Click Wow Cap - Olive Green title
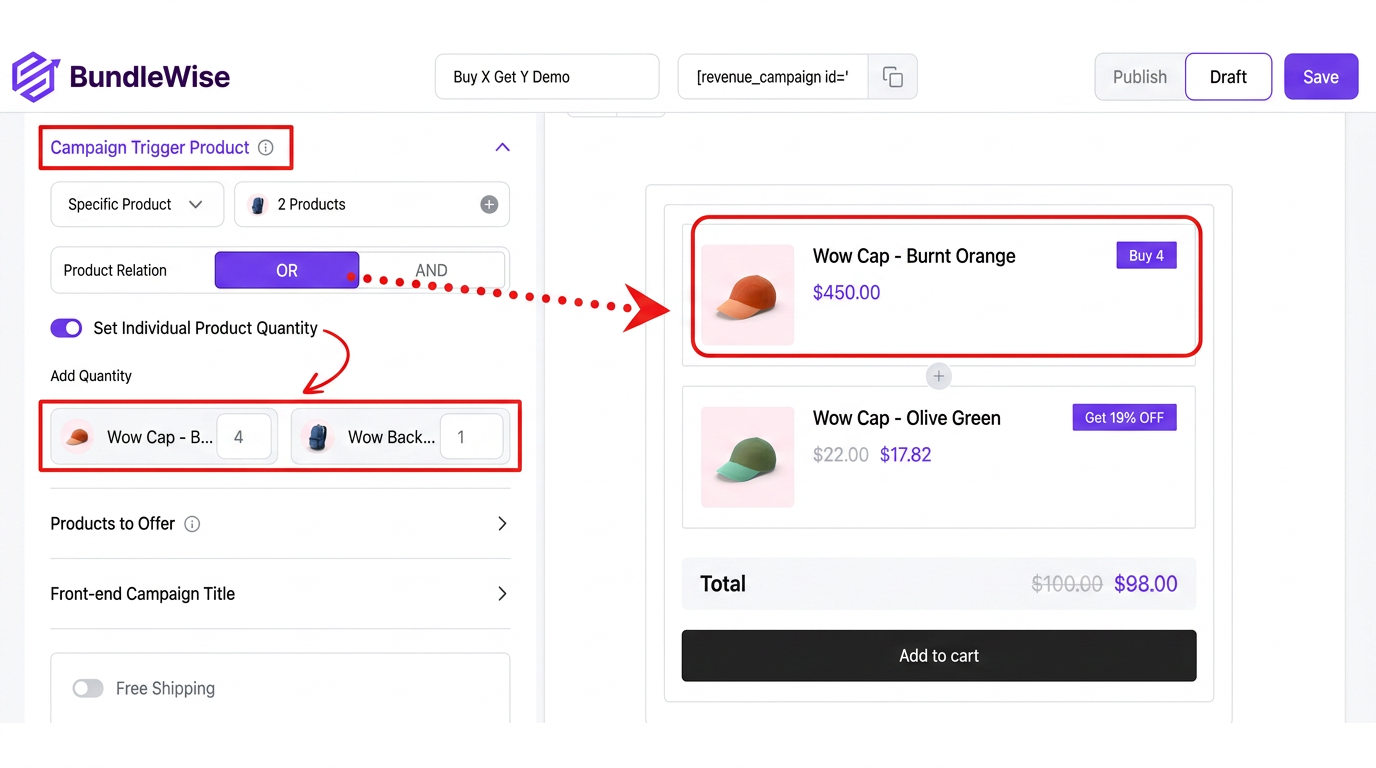This screenshot has width=1376, height=768. point(907,418)
